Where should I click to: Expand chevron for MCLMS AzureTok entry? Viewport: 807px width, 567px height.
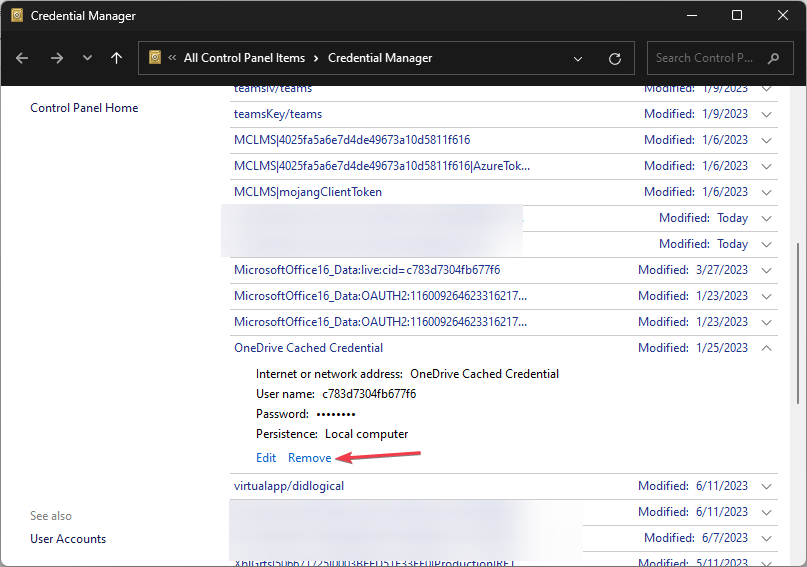(x=766, y=166)
